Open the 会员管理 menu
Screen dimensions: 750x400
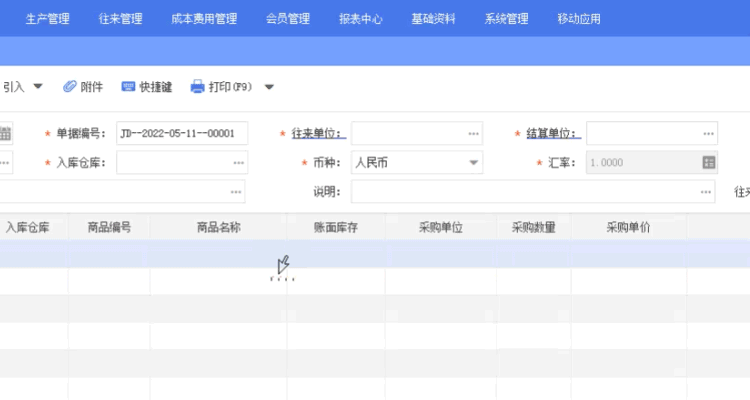point(288,19)
